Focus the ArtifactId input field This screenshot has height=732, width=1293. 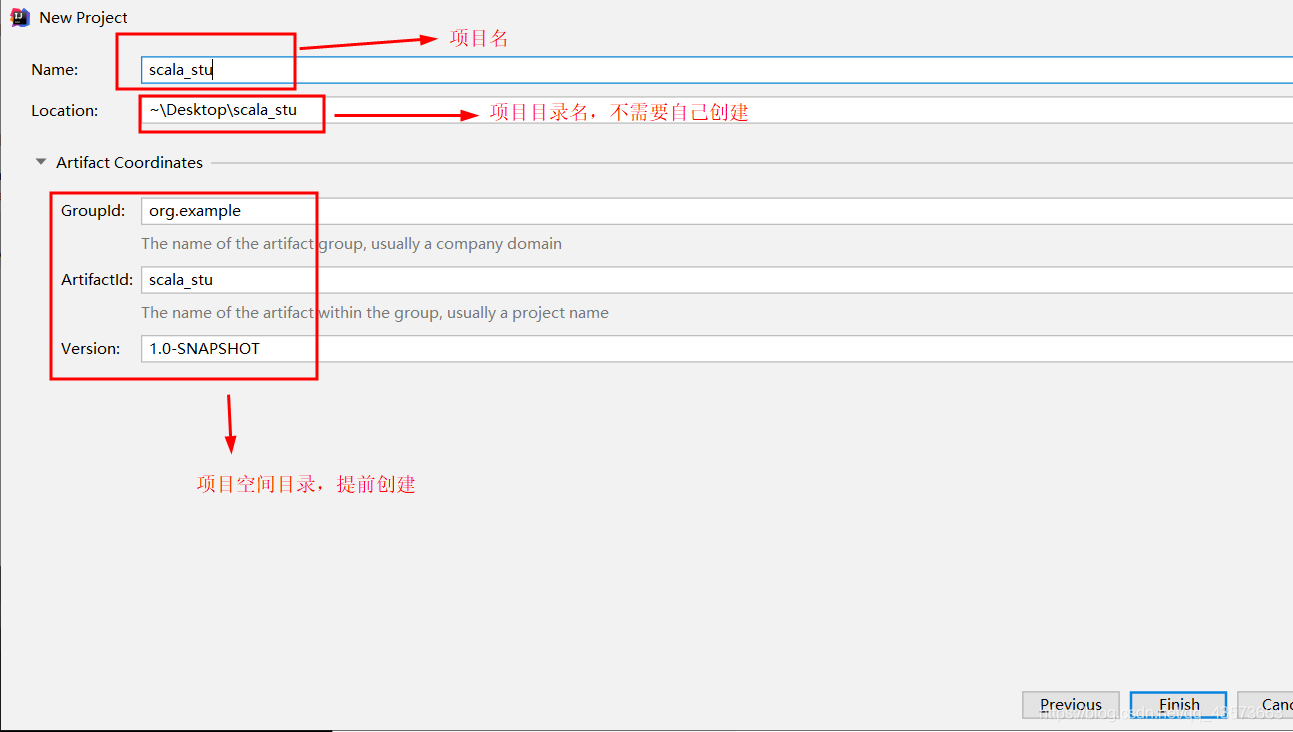pos(717,280)
